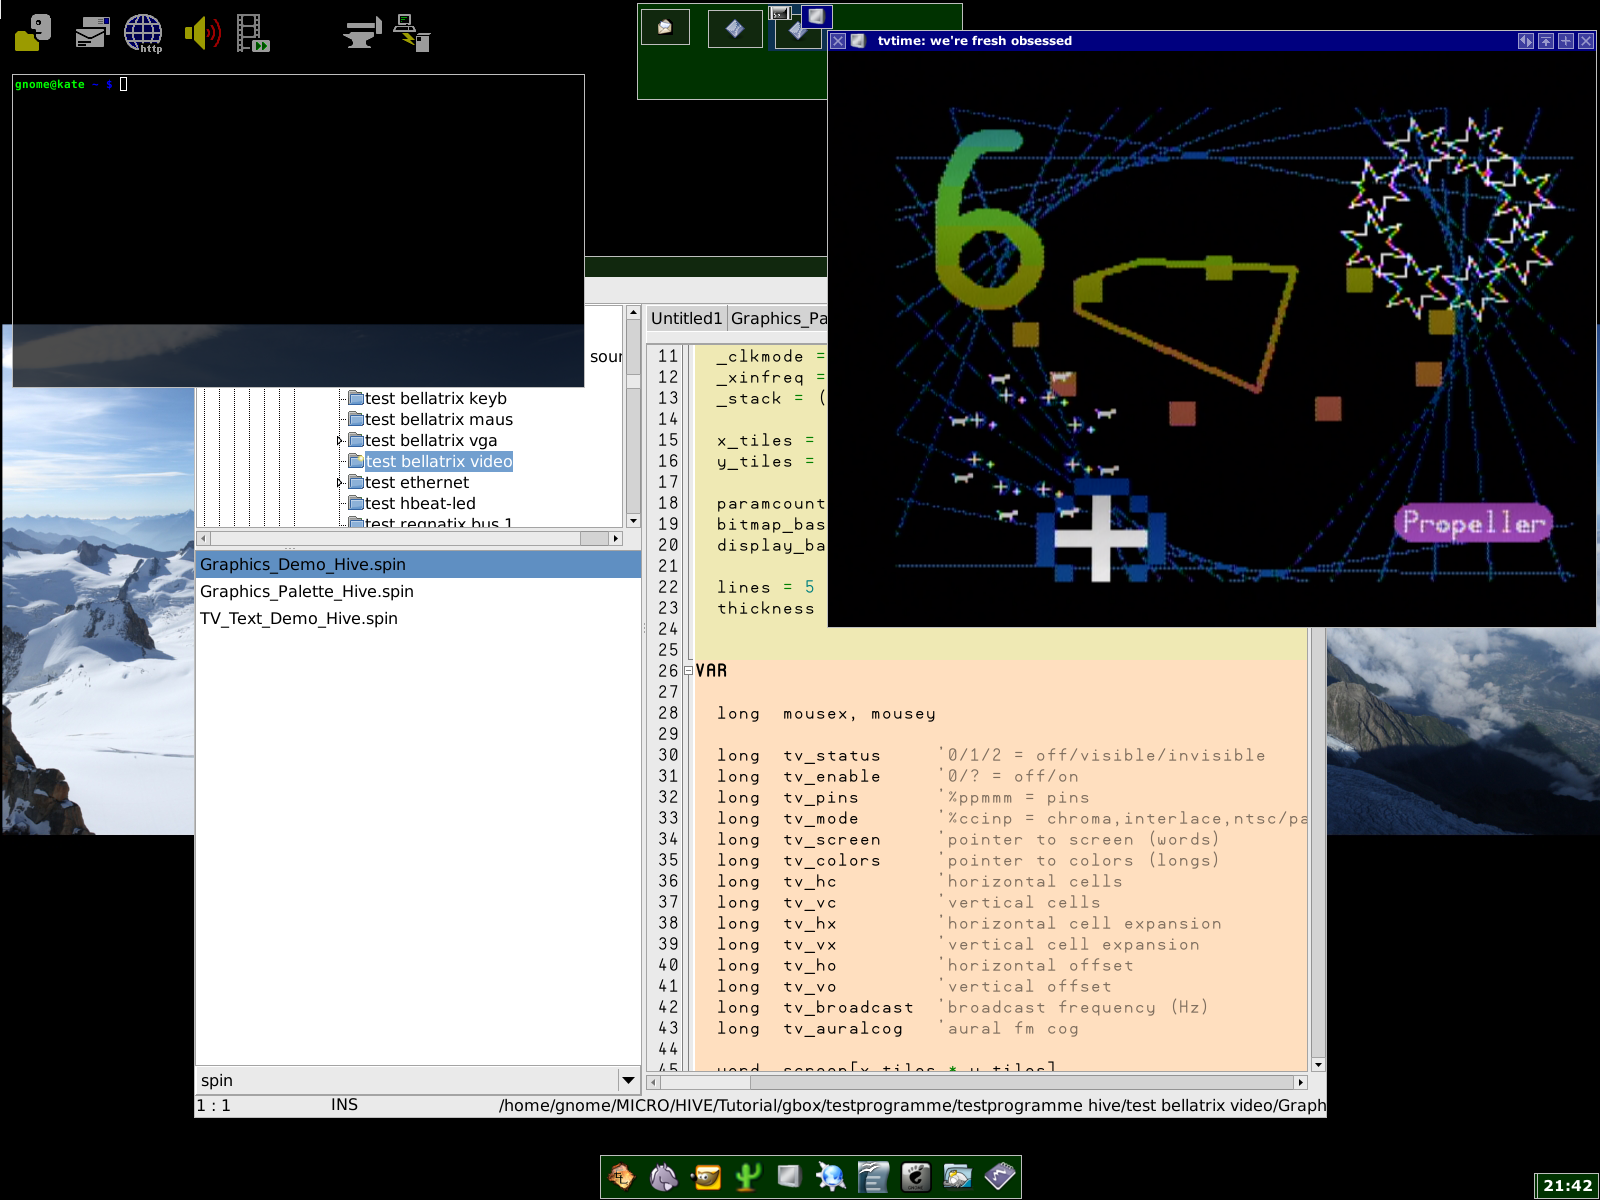Click the globe http browser icon
Image resolution: width=1600 pixels, height=1200 pixels.
coord(143,32)
